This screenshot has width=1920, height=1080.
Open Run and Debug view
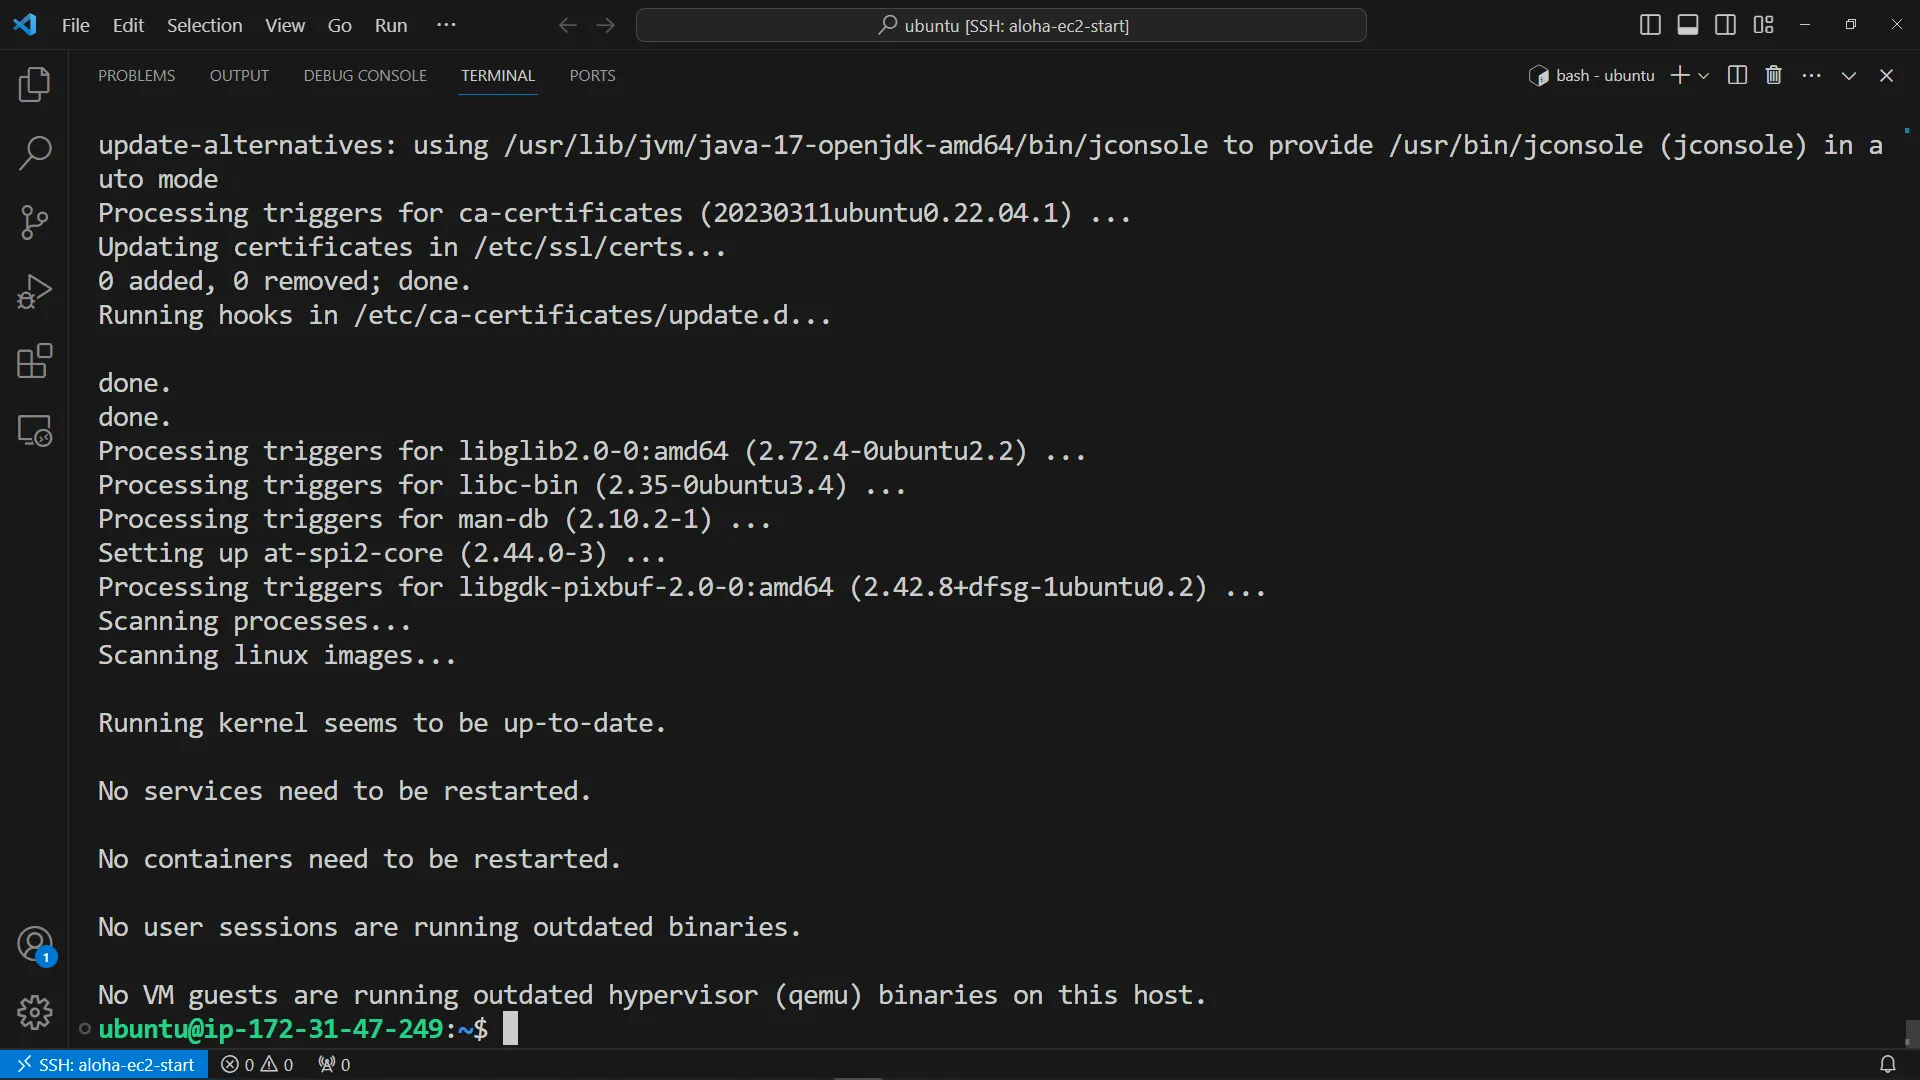[35, 292]
